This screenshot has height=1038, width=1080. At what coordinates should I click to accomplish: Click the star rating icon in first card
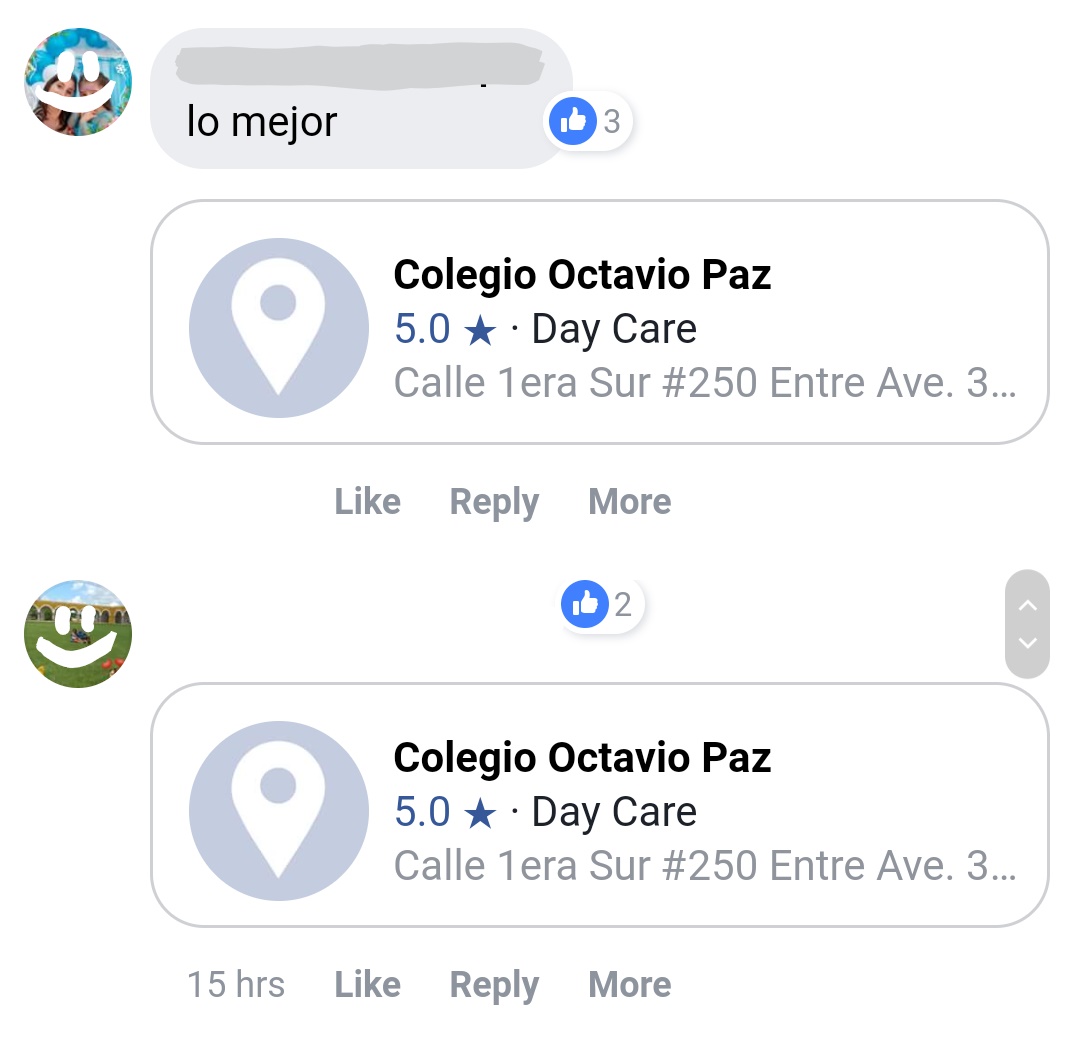click(x=480, y=330)
